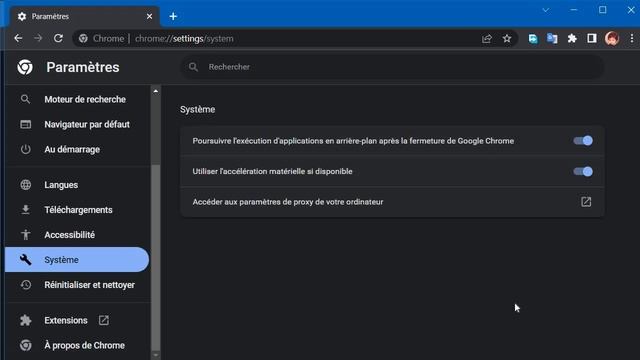
Task: Bookmark this page with the star icon
Action: [x=507, y=39]
